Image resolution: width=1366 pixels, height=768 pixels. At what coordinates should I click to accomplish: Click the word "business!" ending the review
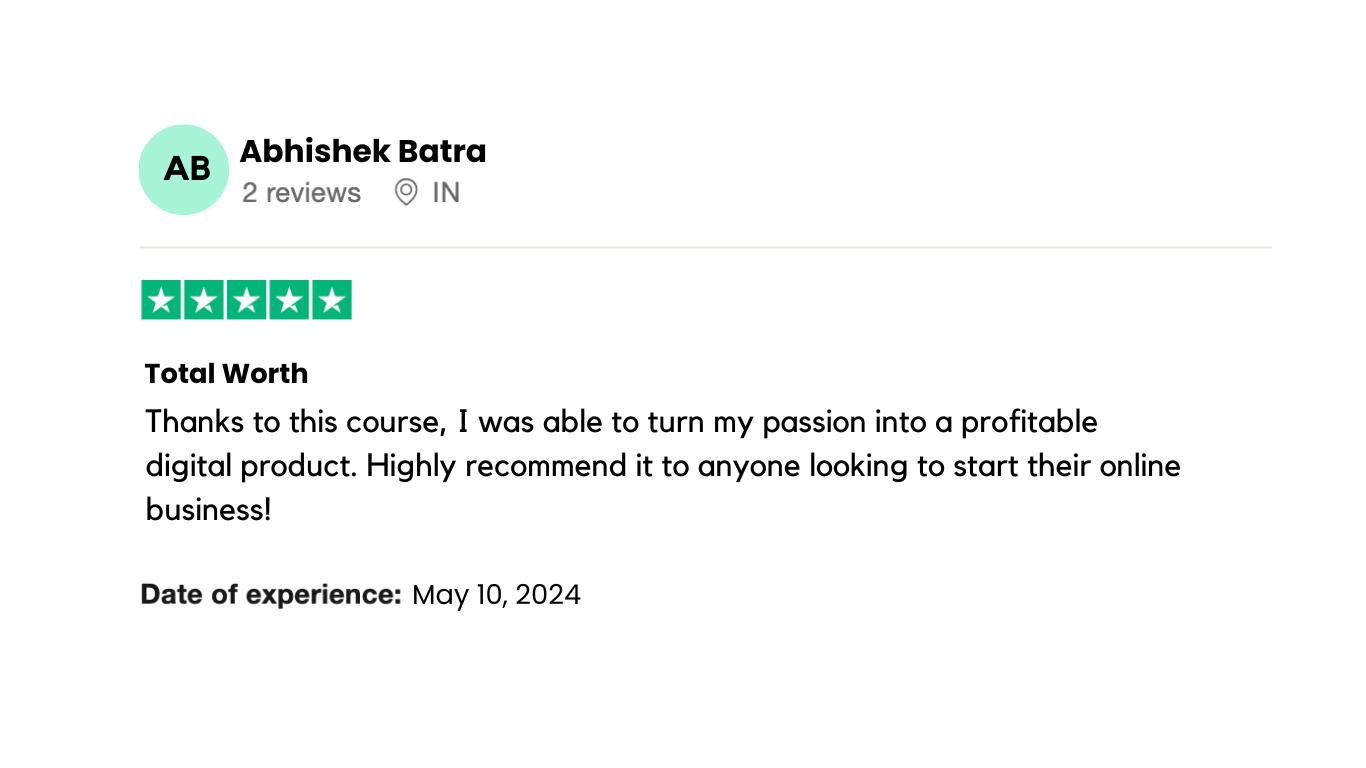coord(208,510)
